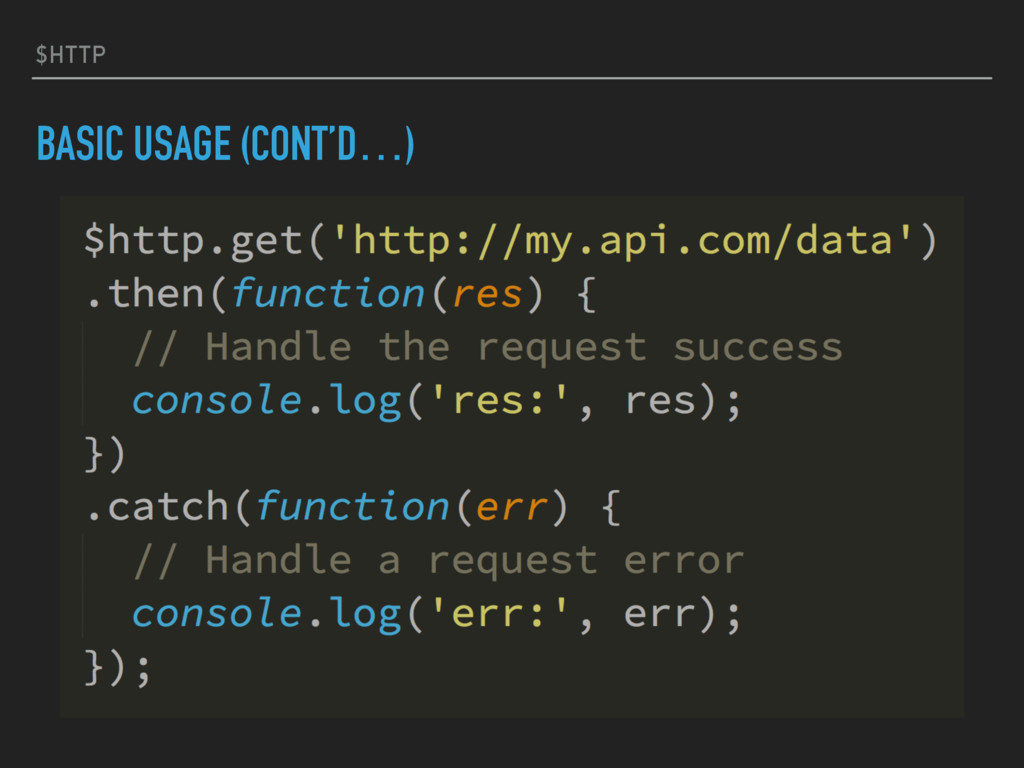
Task: Click the horizontal divider line under $HTTP
Action: 512,78
